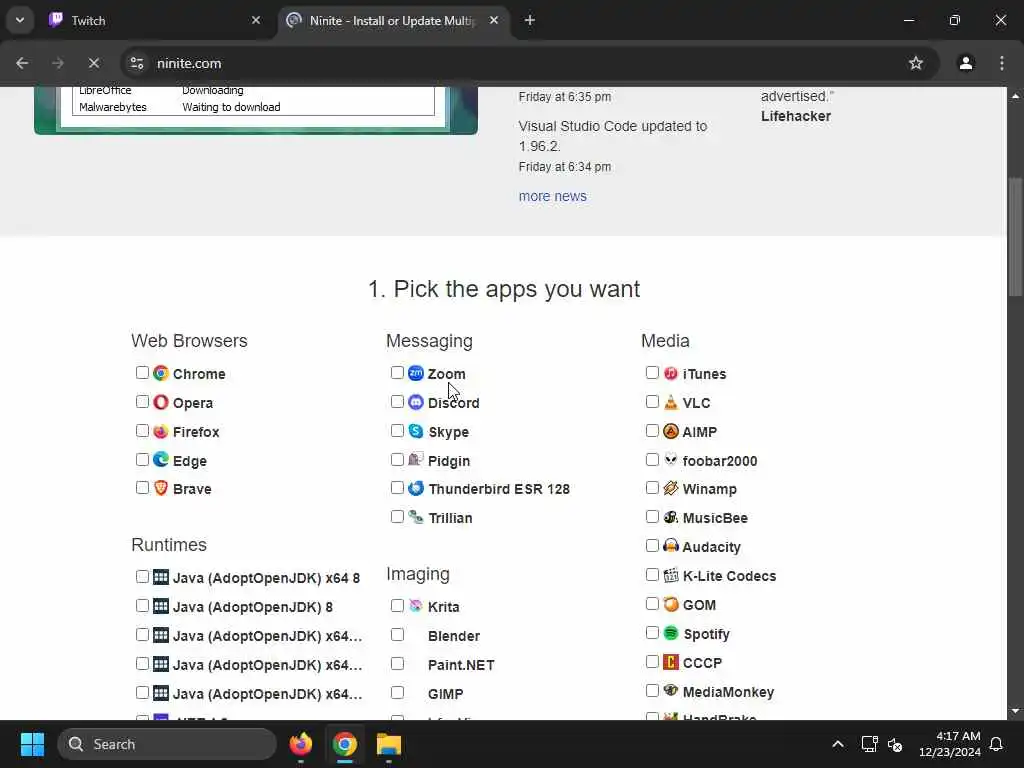The height and width of the screenshot is (768, 1024).
Task: Click the Spotify logo icon
Action: point(671,633)
